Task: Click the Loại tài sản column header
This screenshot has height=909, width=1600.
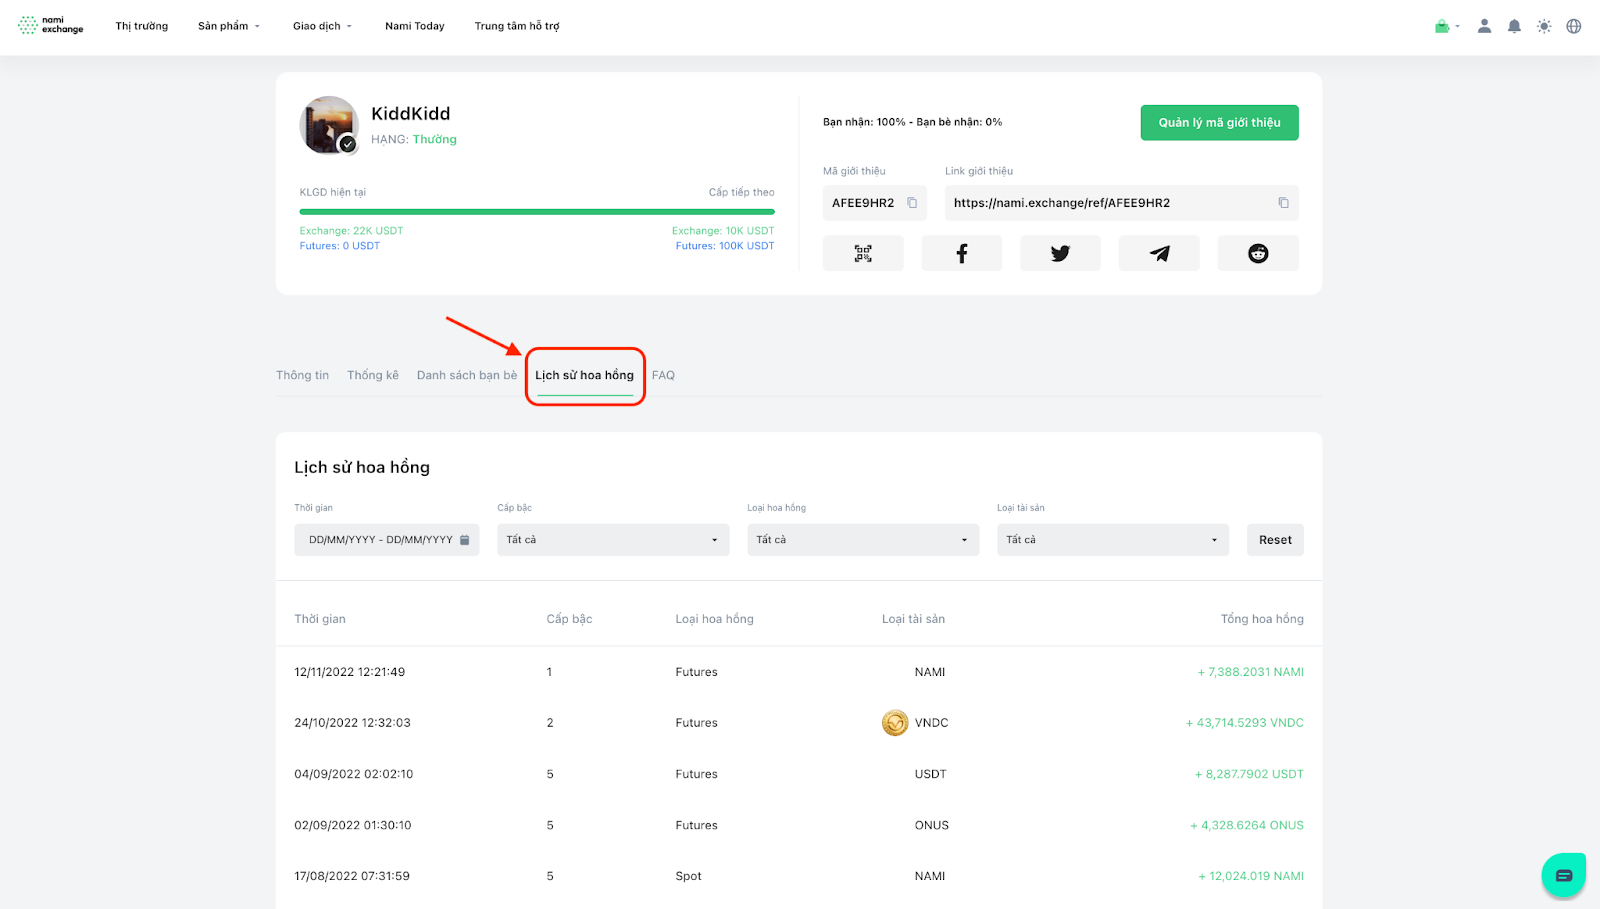Action: click(x=913, y=619)
